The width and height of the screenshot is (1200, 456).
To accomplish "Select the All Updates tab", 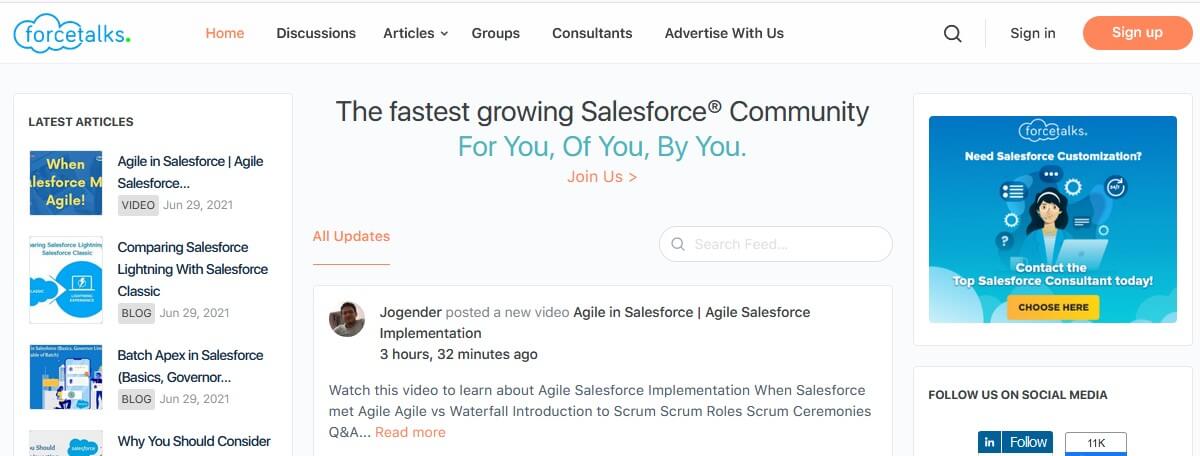I will coord(351,237).
